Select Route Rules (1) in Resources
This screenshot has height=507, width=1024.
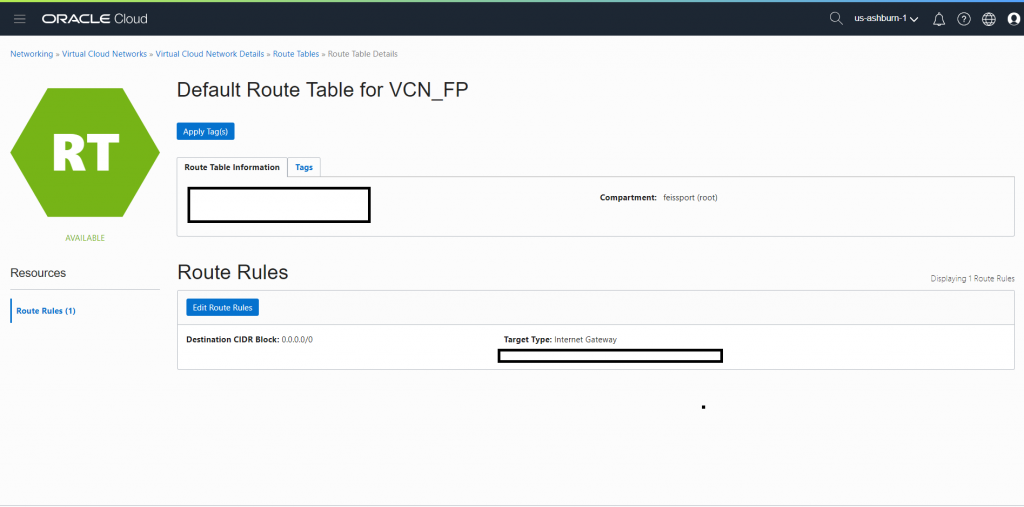46,311
